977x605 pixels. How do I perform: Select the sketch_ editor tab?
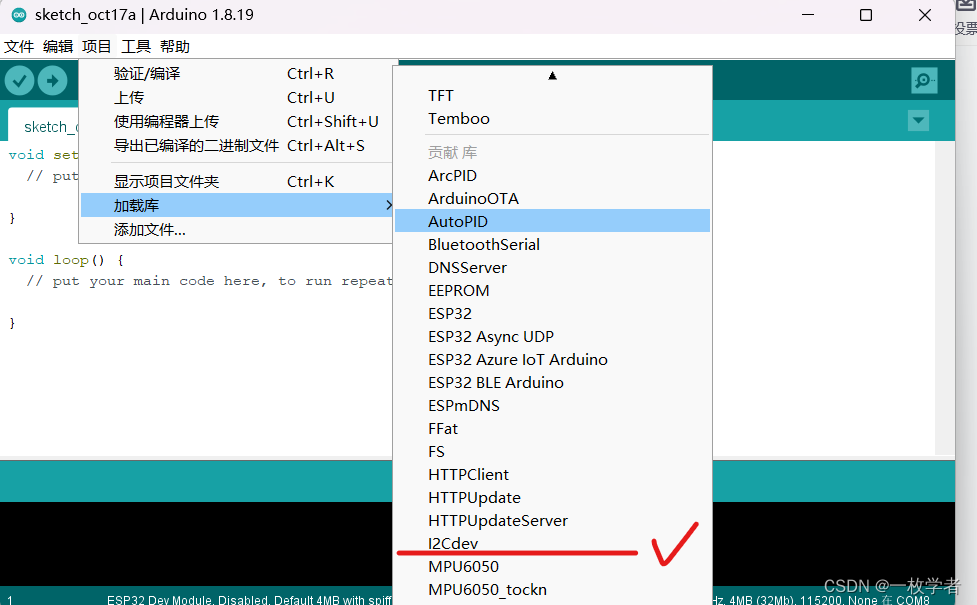click(x=44, y=126)
